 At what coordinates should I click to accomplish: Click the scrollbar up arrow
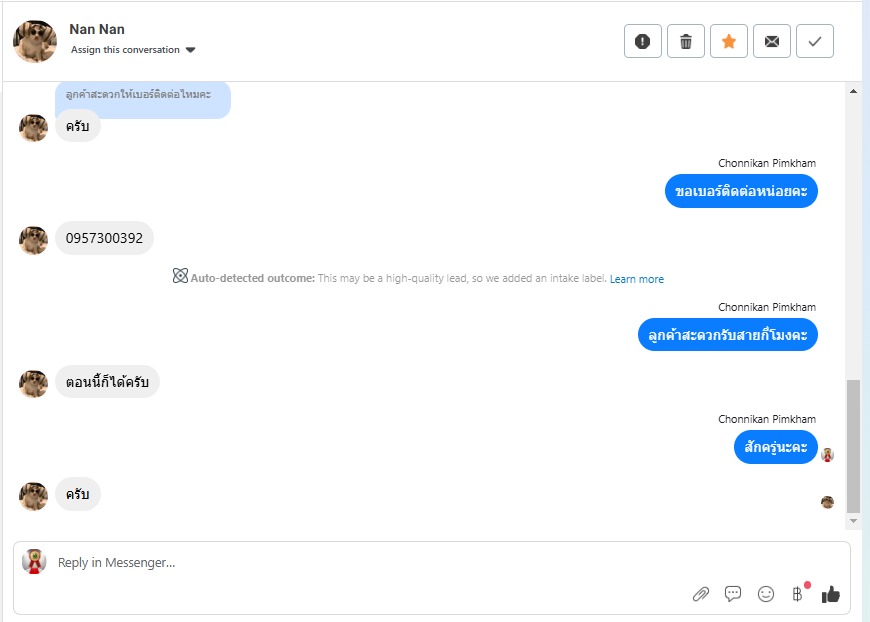(x=853, y=92)
